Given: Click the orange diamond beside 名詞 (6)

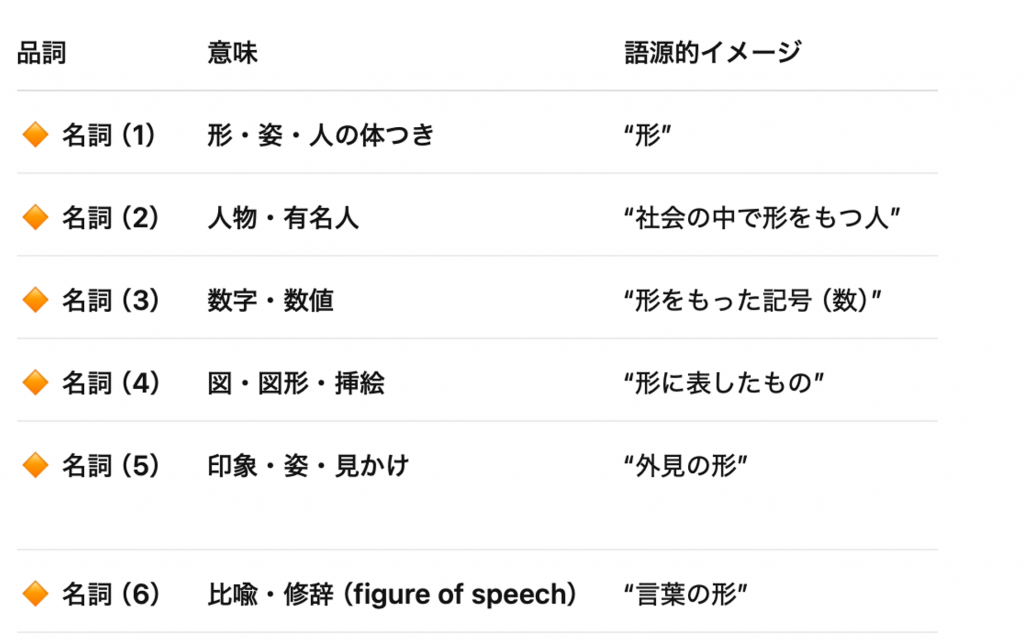Looking at the screenshot, I should 35,595.
